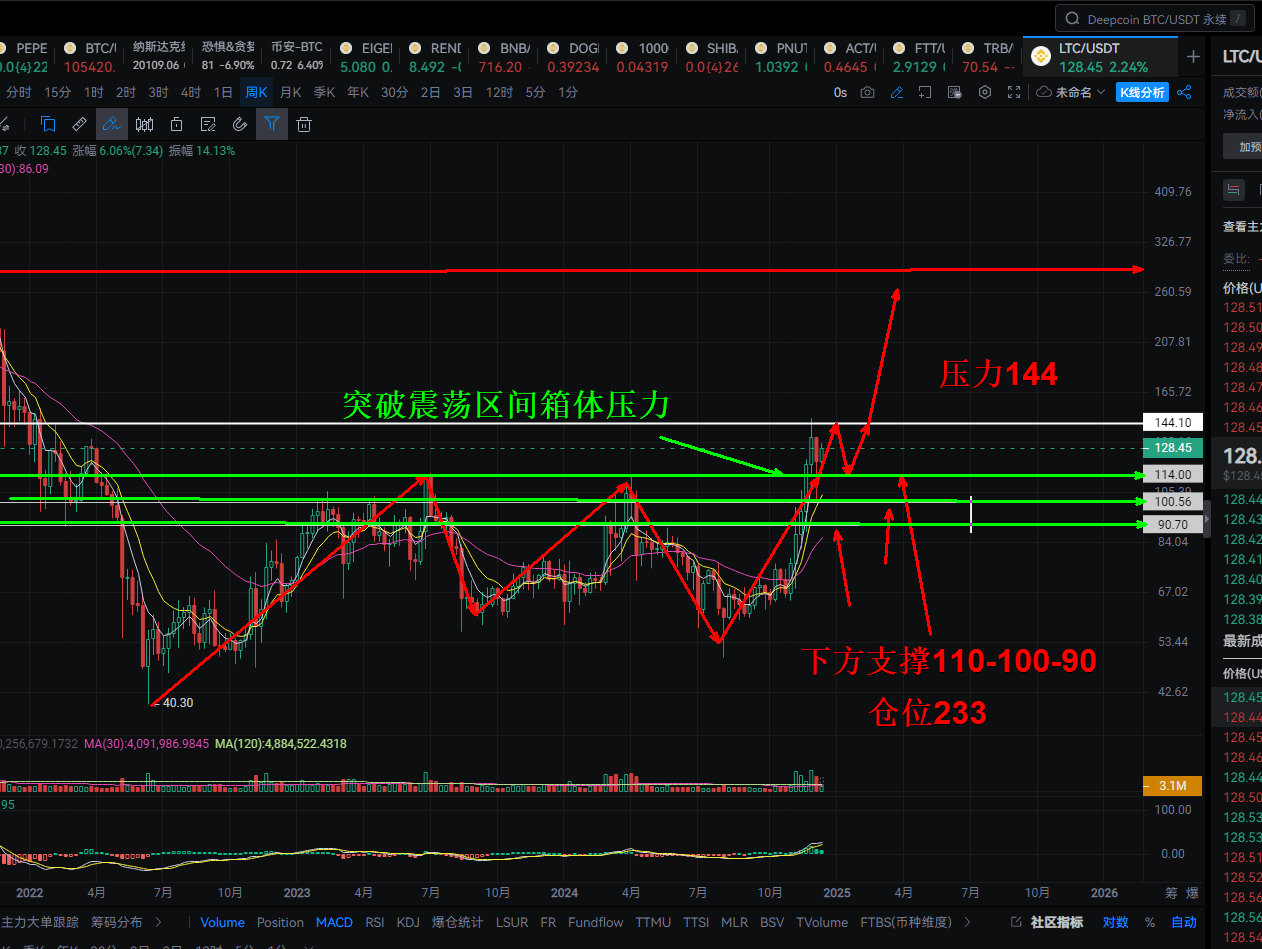Viewport: 1262px width, 949px height.
Task: Click the 90.70 green price label
Action: pyautogui.click(x=1173, y=524)
